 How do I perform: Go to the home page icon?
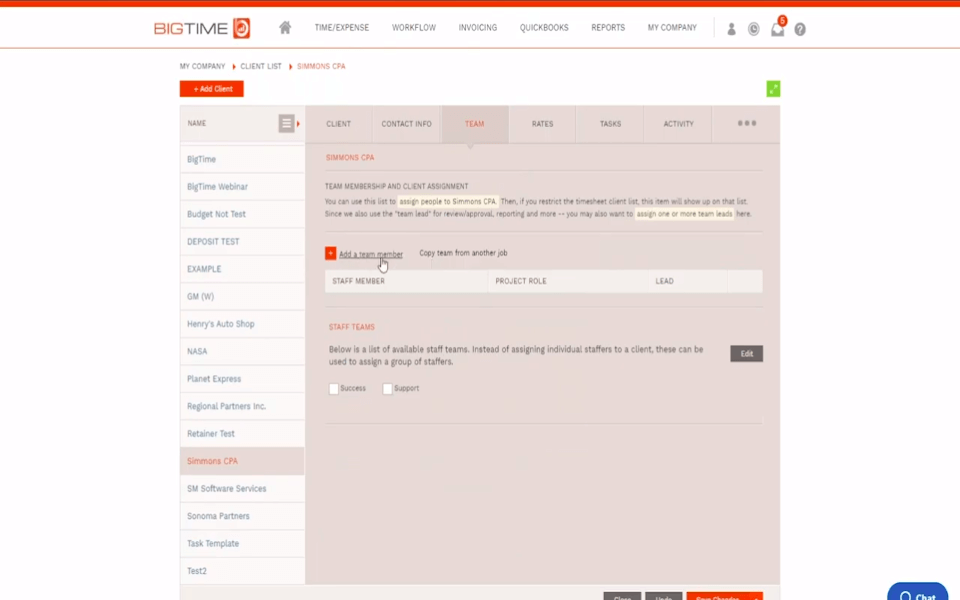click(x=285, y=28)
